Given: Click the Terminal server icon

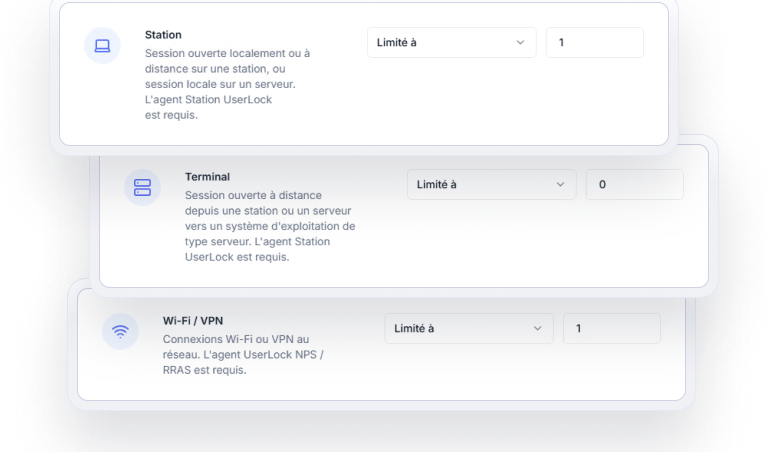Looking at the screenshot, I should coord(142,187).
